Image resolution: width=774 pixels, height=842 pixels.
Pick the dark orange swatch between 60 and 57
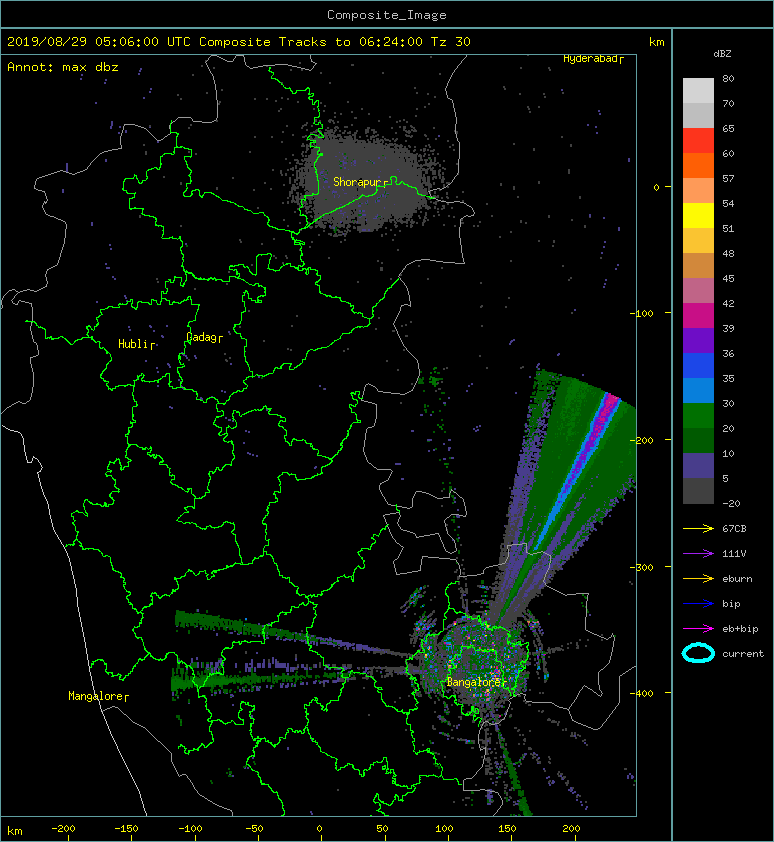coord(698,165)
